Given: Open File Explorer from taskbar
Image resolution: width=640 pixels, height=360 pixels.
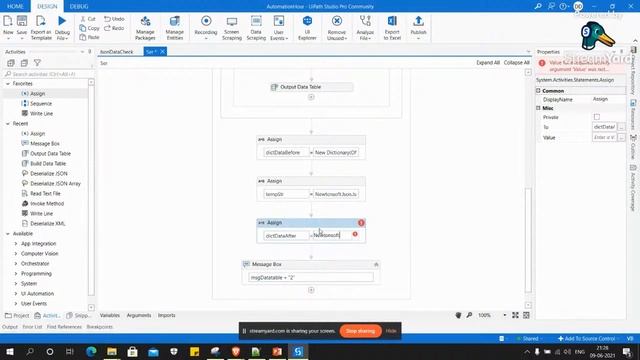Looking at the screenshot, I should point(112,351).
